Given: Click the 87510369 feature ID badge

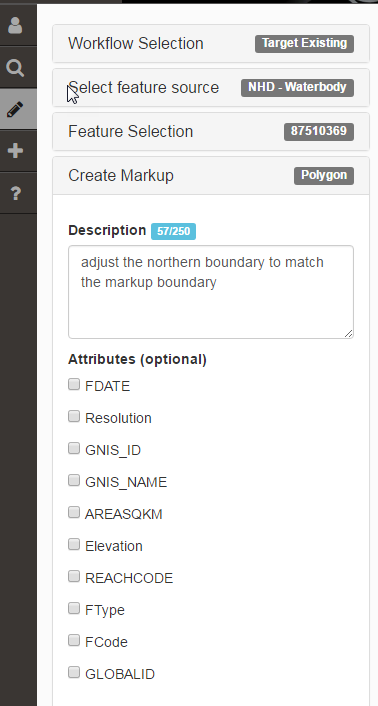Looking at the screenshot, I should click(x=319, y=131).
